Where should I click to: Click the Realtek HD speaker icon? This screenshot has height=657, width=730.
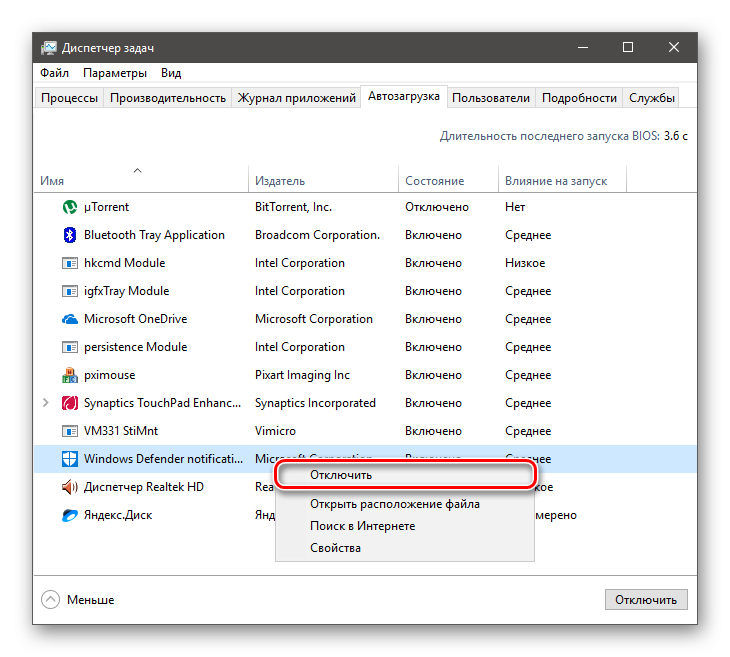click(70, 487)
